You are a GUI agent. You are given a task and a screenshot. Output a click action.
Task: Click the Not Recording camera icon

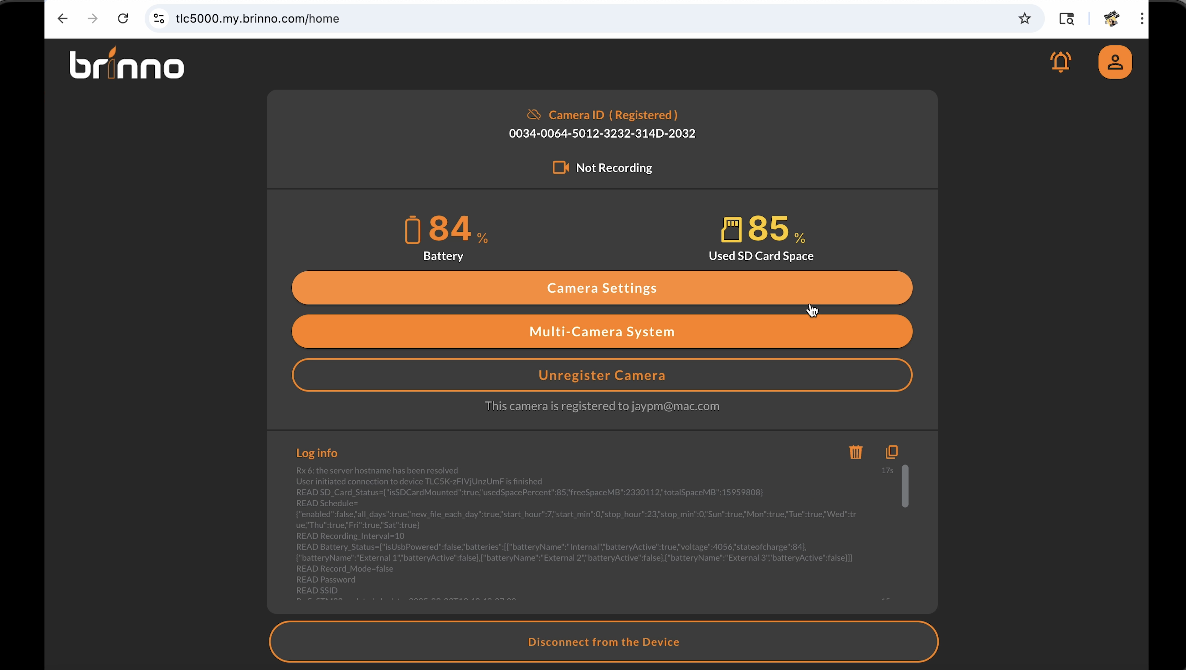(x=561, y=168)
